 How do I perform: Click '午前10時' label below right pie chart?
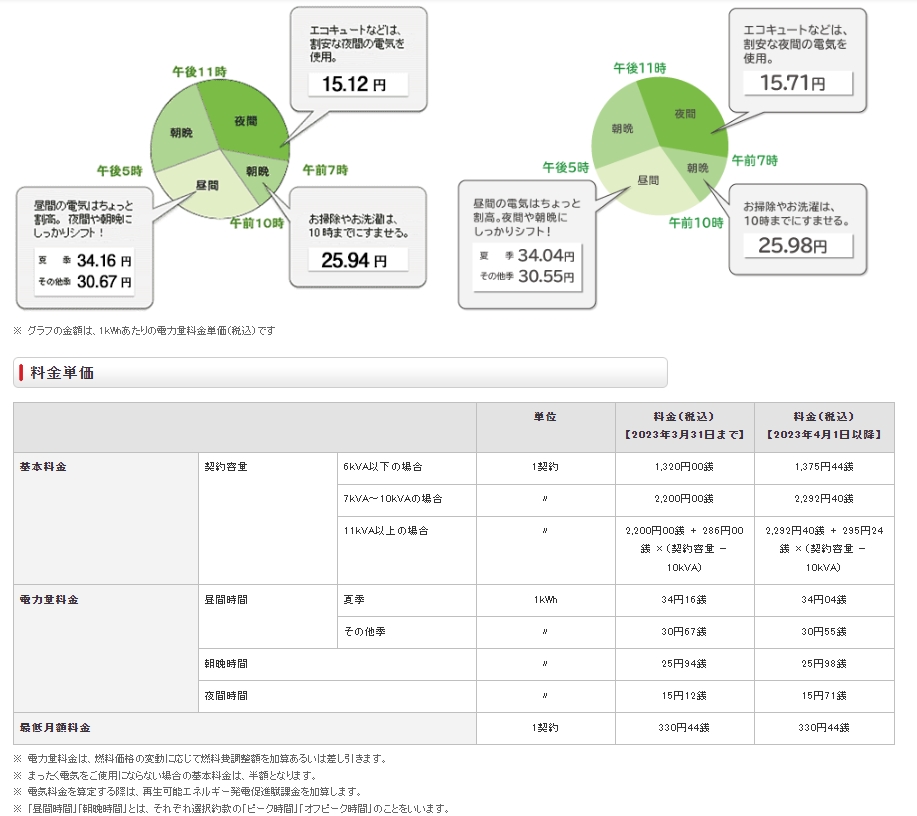(x=696, y=223)
